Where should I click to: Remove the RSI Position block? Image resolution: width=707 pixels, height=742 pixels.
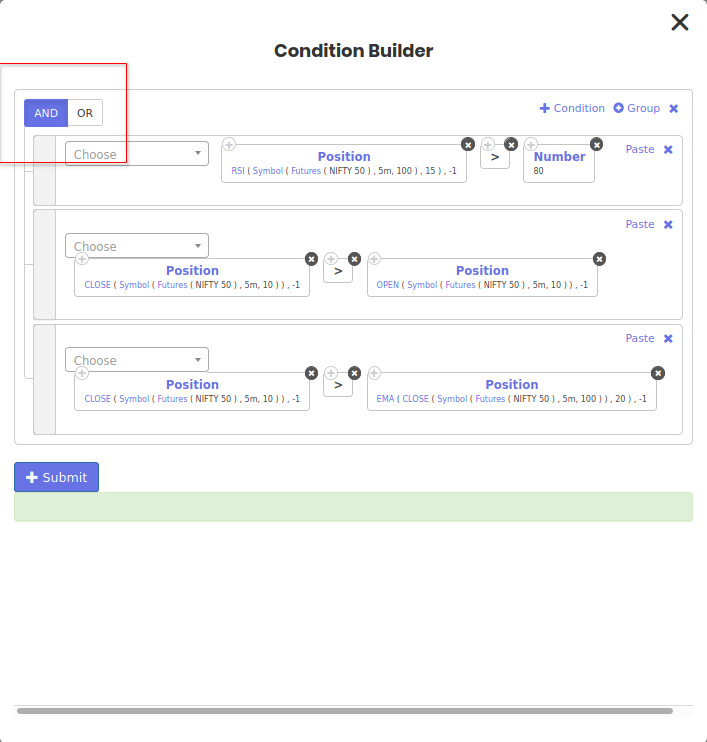(x=468, y=144)
